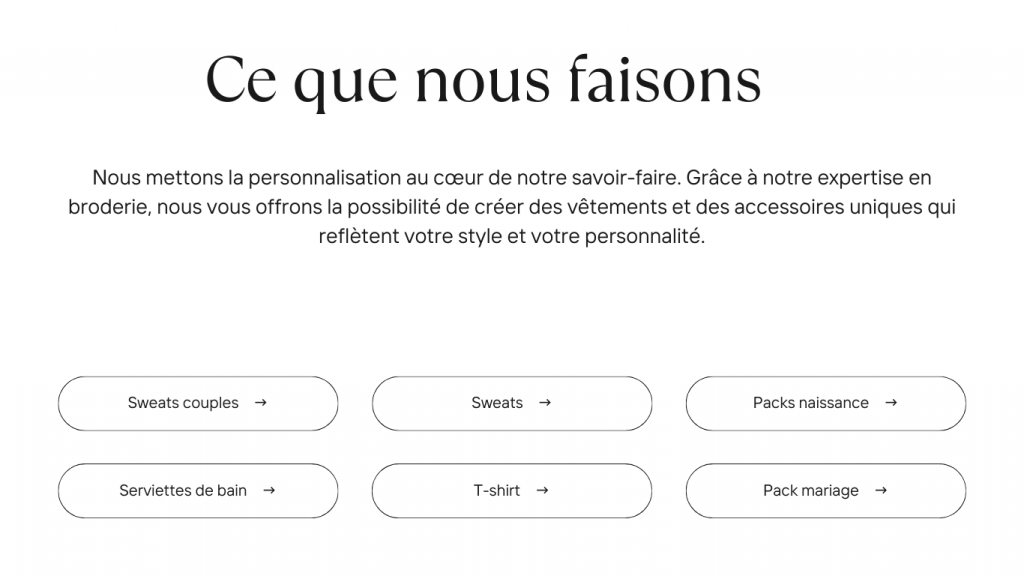Image resolution: width=1024 pixels, height=576 pixels.
Task: Select the Serviettes de bain button
Action: 183,491
